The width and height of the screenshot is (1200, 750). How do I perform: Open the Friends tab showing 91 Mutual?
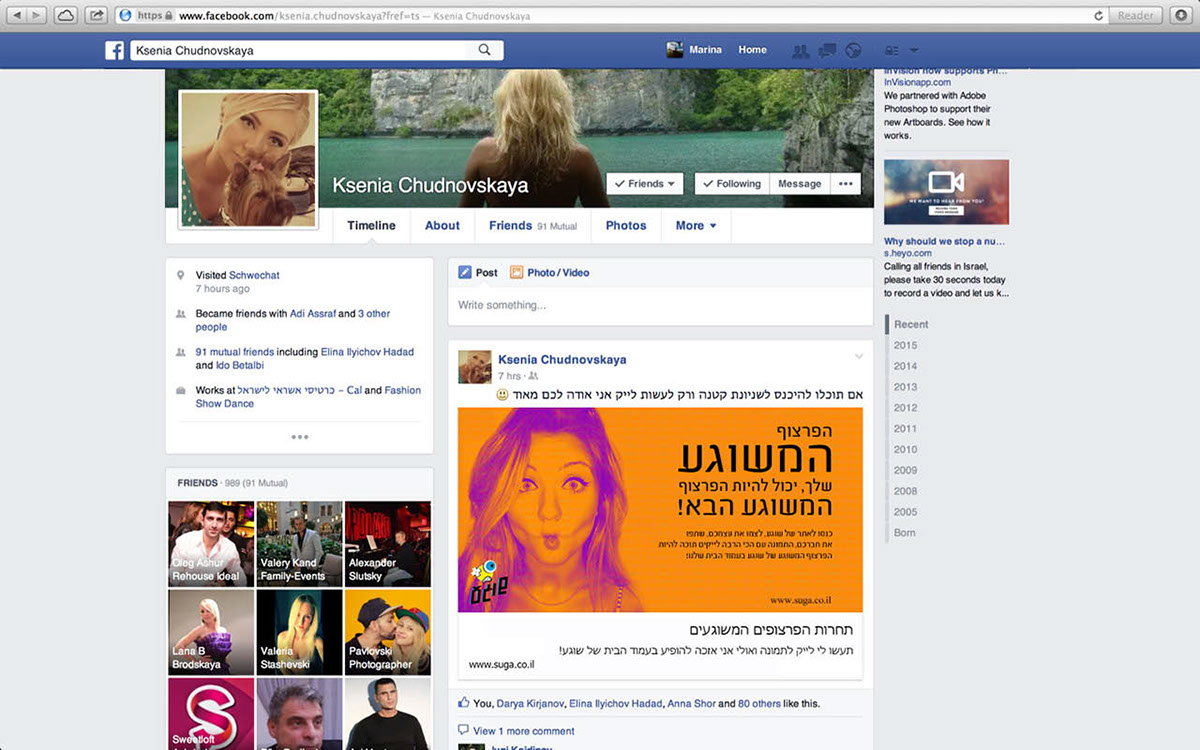533,226
